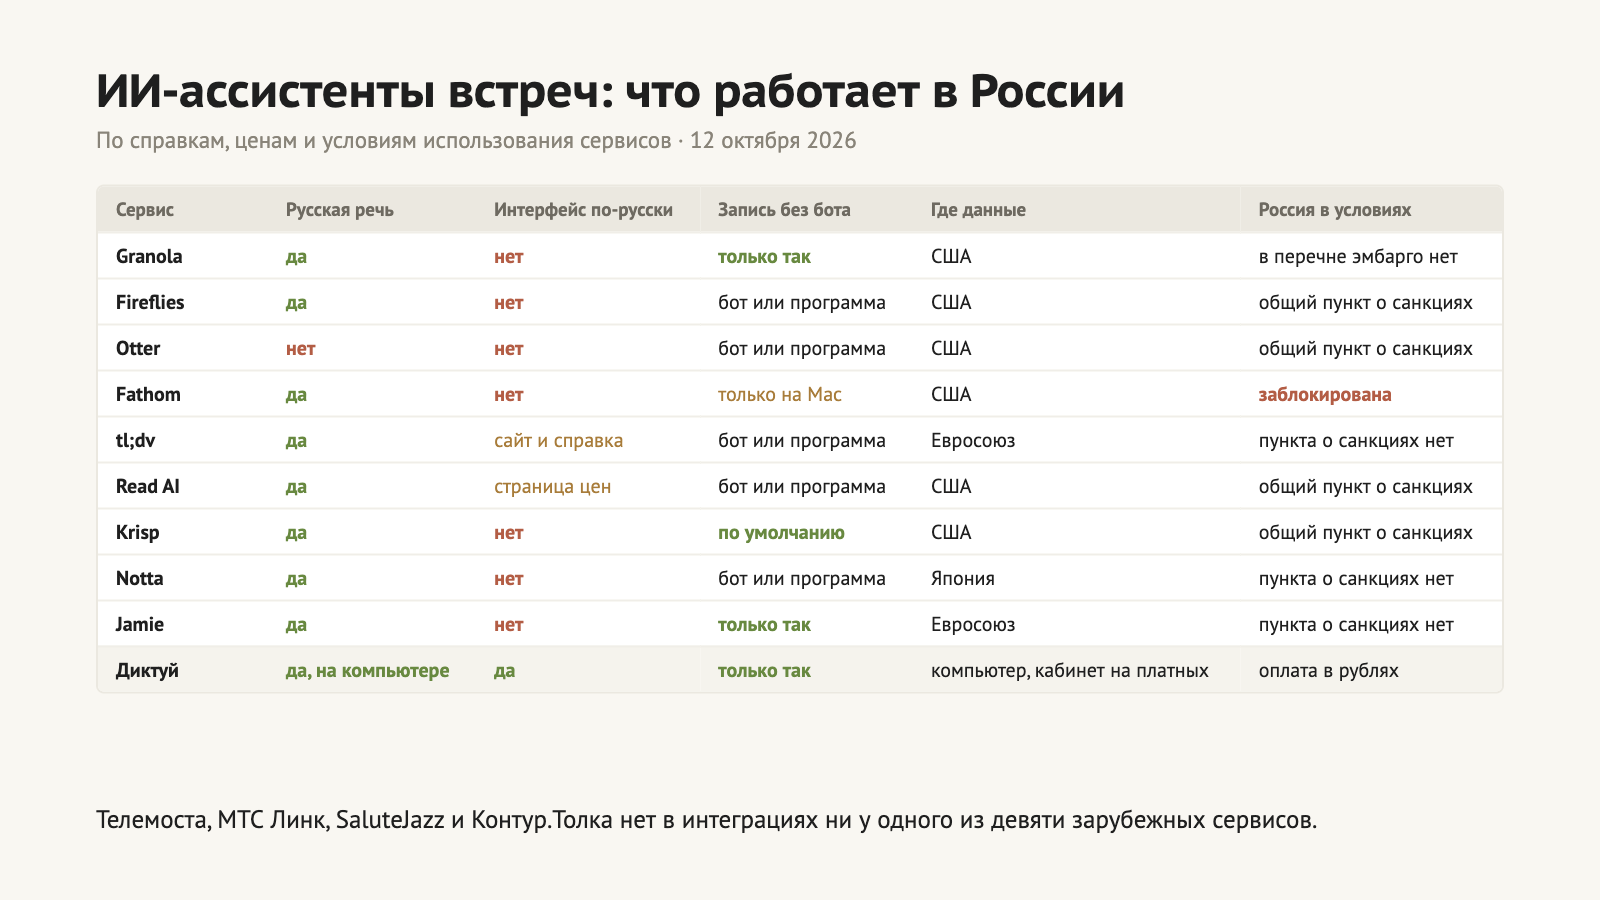Select the red 'заблокирована' cell for Fathom

(1325, 394)
